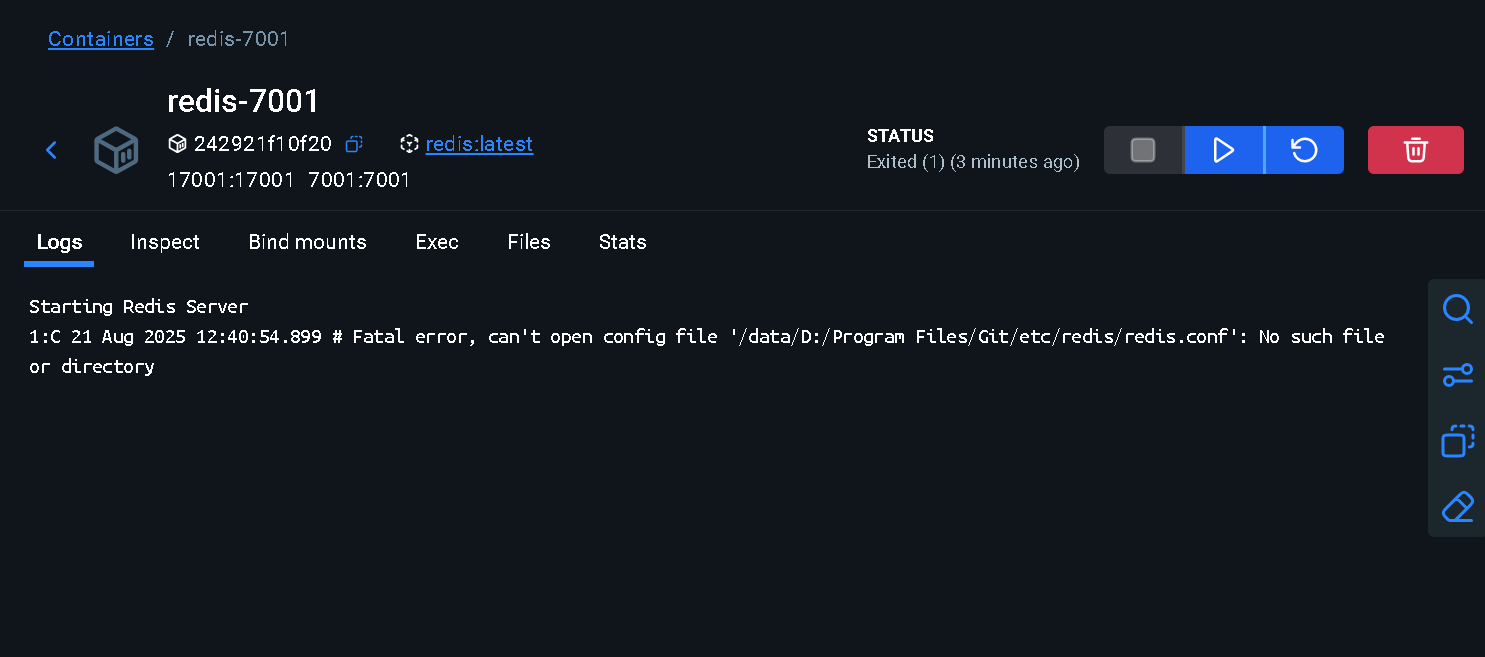1485x657 pixels.
Task: Delete the container using trash icon
Action: [x=1415, y=150]
